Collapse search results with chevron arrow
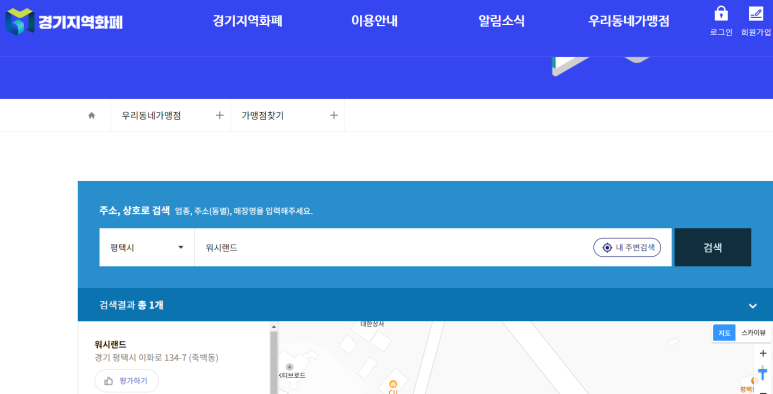 click(x=752, y=306)
